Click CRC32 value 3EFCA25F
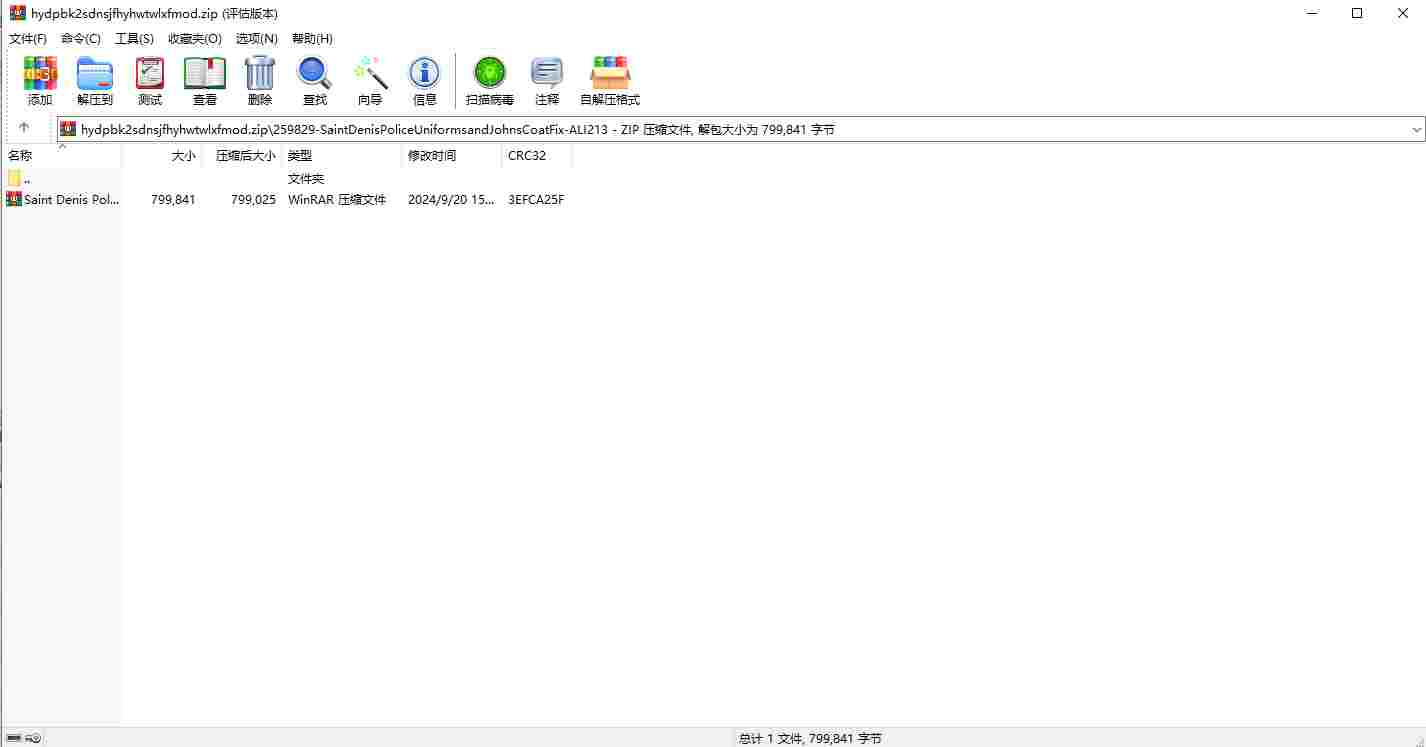The image size is (1426, 747). [536, 199]
